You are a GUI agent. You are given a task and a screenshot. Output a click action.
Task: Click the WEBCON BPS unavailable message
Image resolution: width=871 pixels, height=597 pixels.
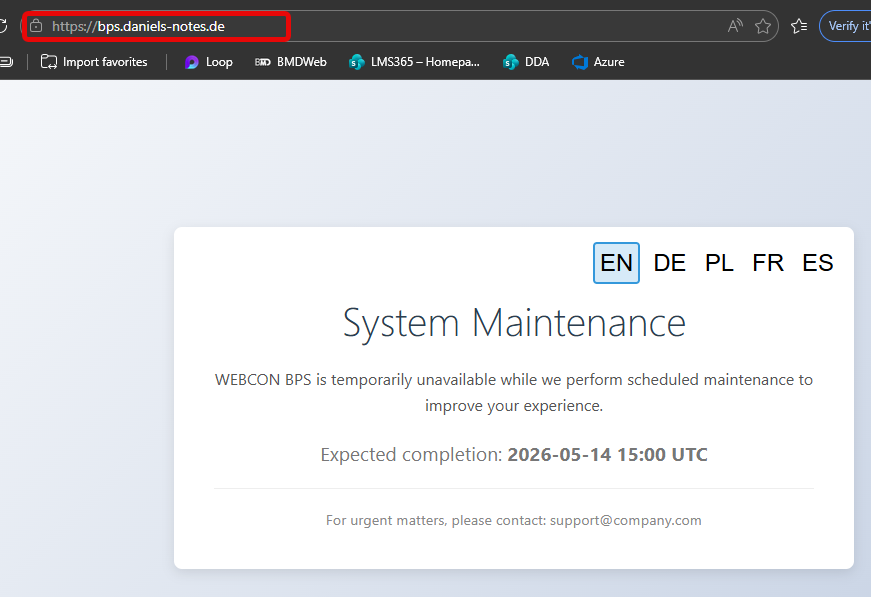[514, 393]
